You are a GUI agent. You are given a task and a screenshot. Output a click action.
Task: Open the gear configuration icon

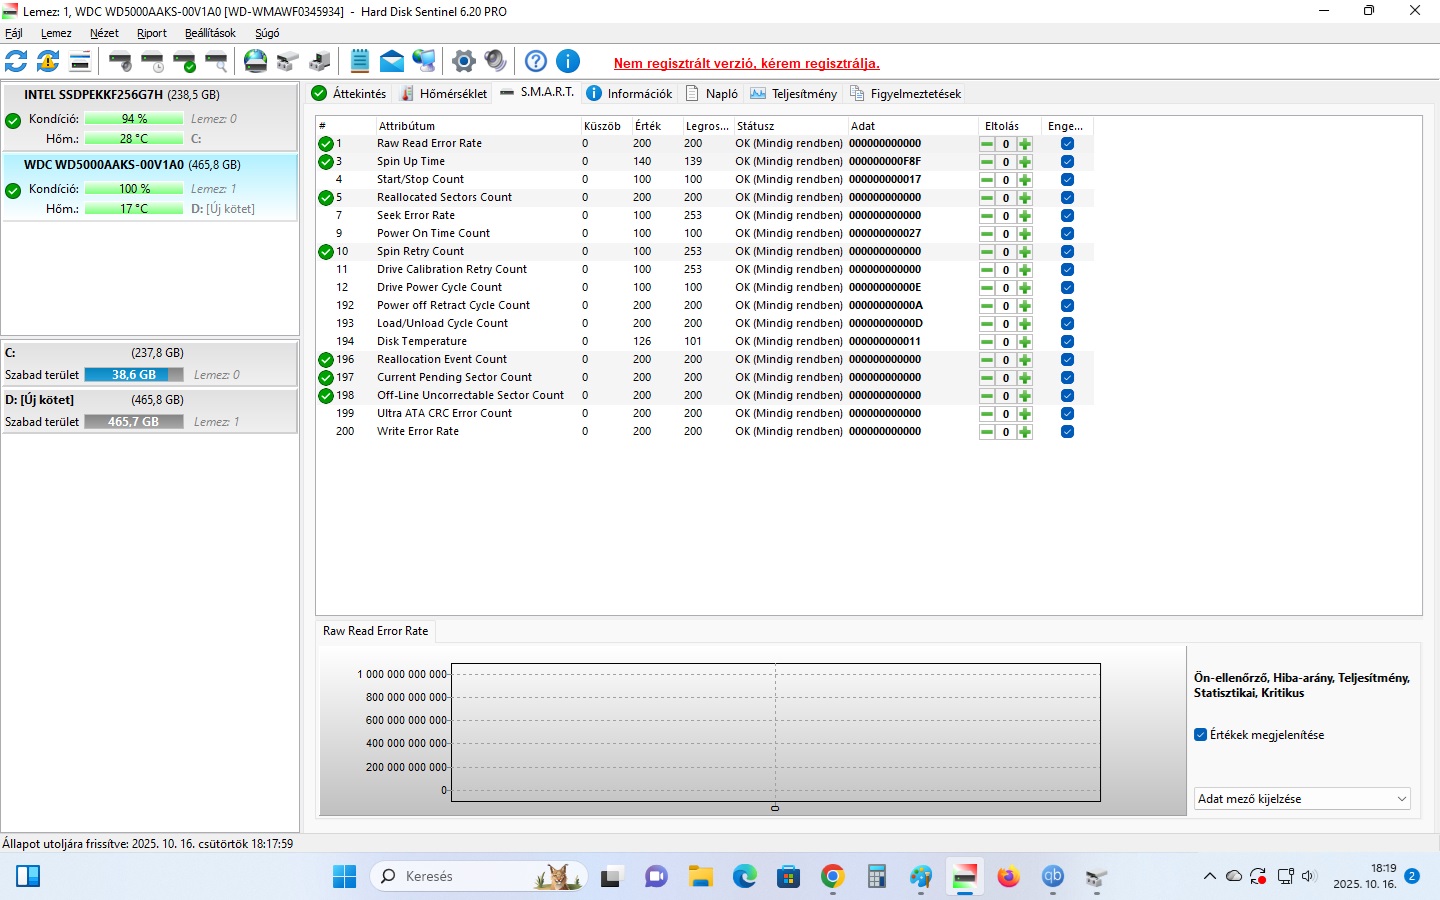point(463,61)
